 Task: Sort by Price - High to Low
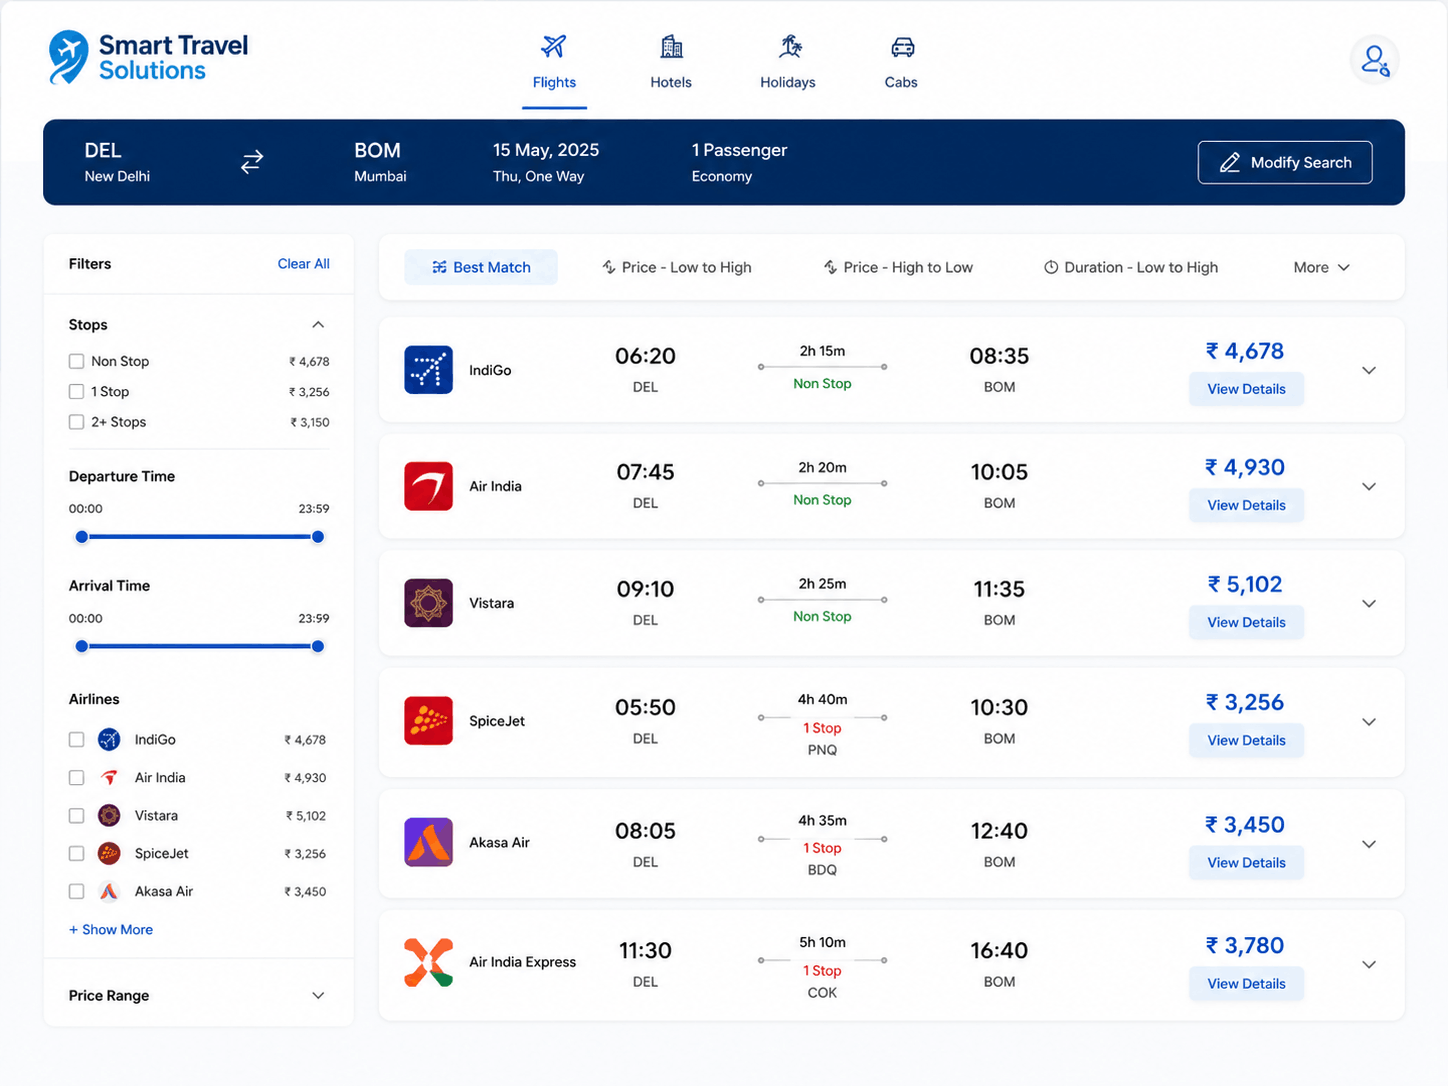(x=898, y=268)
